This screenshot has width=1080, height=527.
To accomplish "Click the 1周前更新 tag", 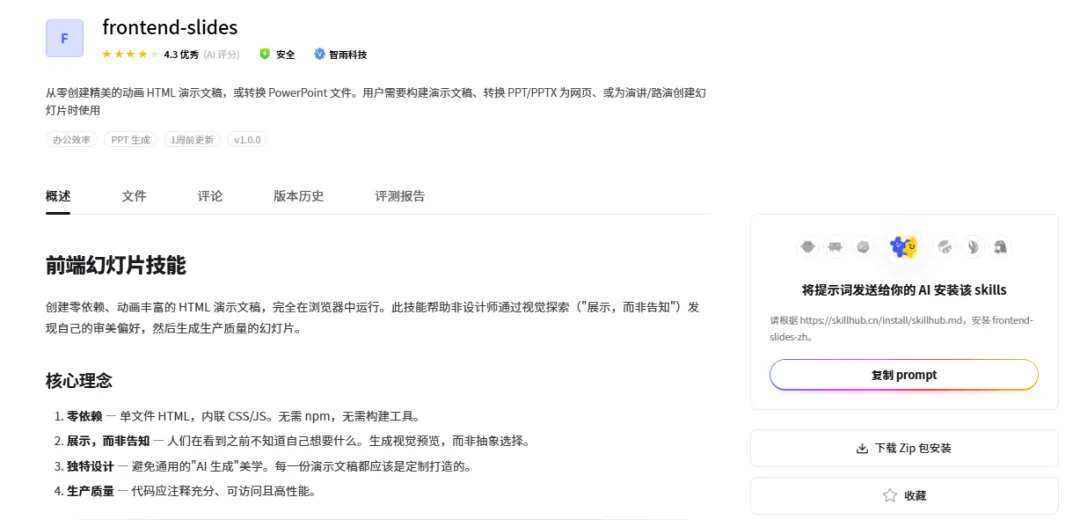I will pyautogui.click(x=192, y=140).
